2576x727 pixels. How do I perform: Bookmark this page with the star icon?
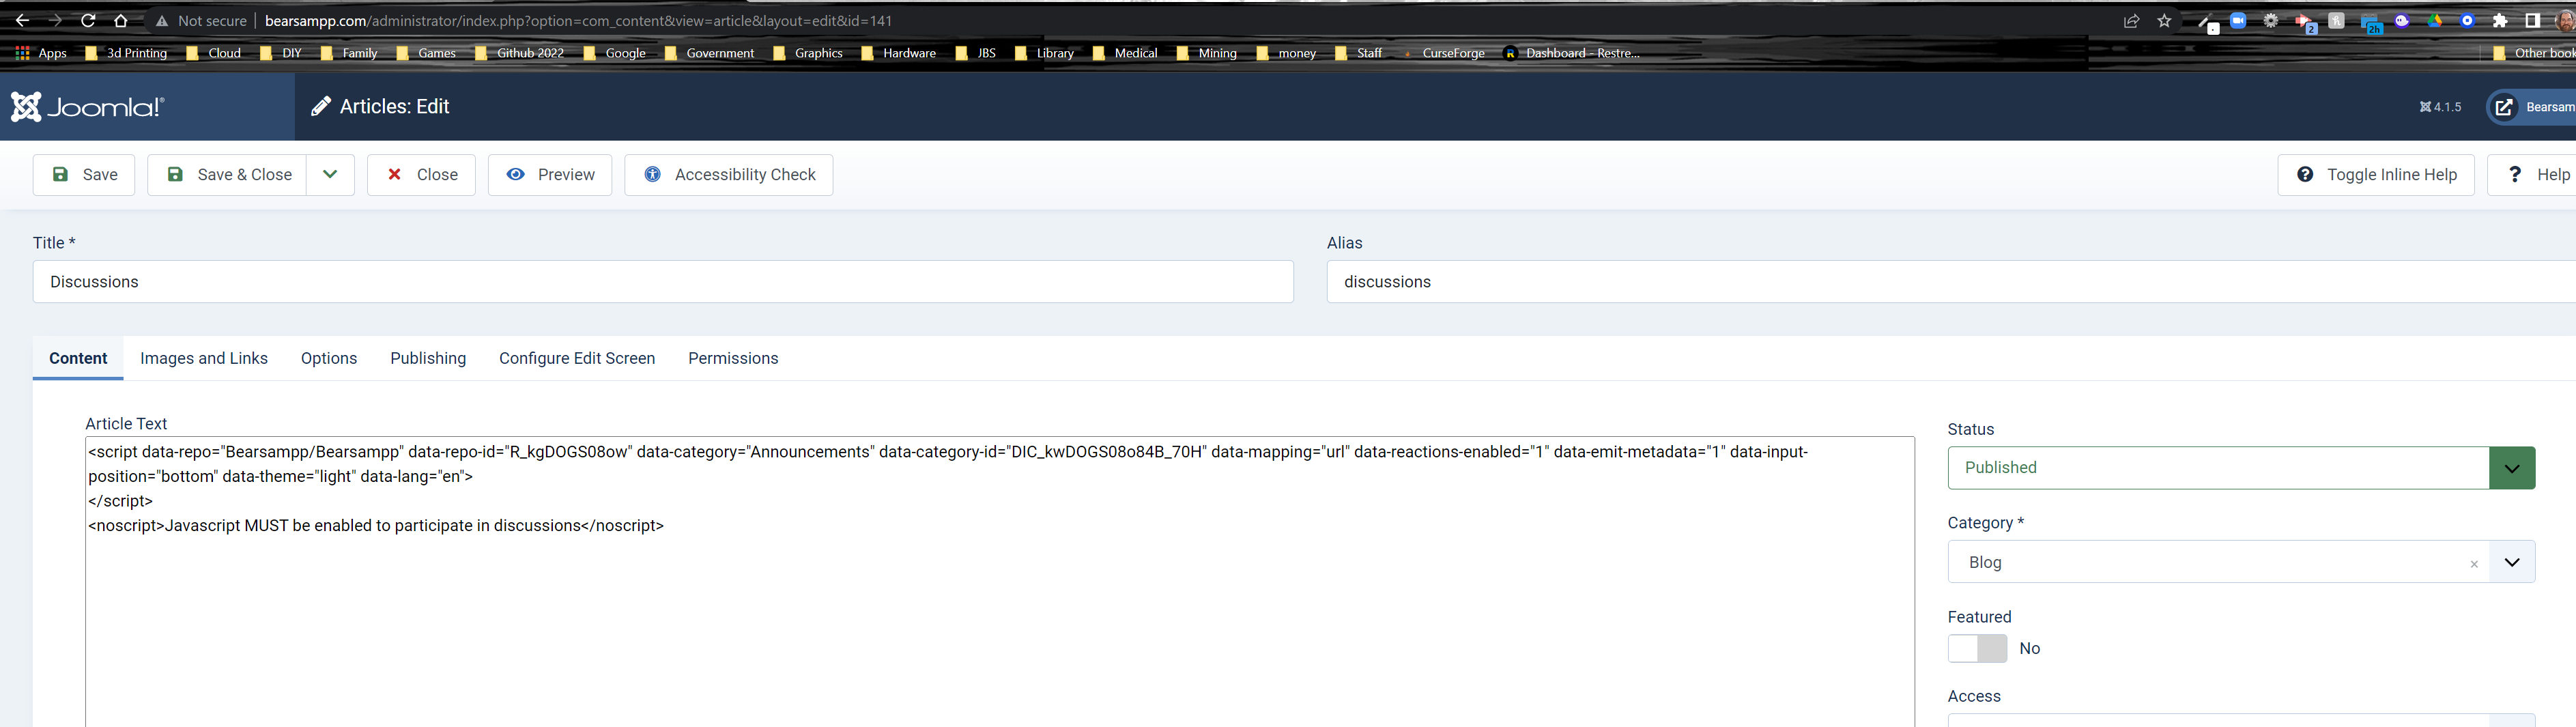[x=2164, y=20]
